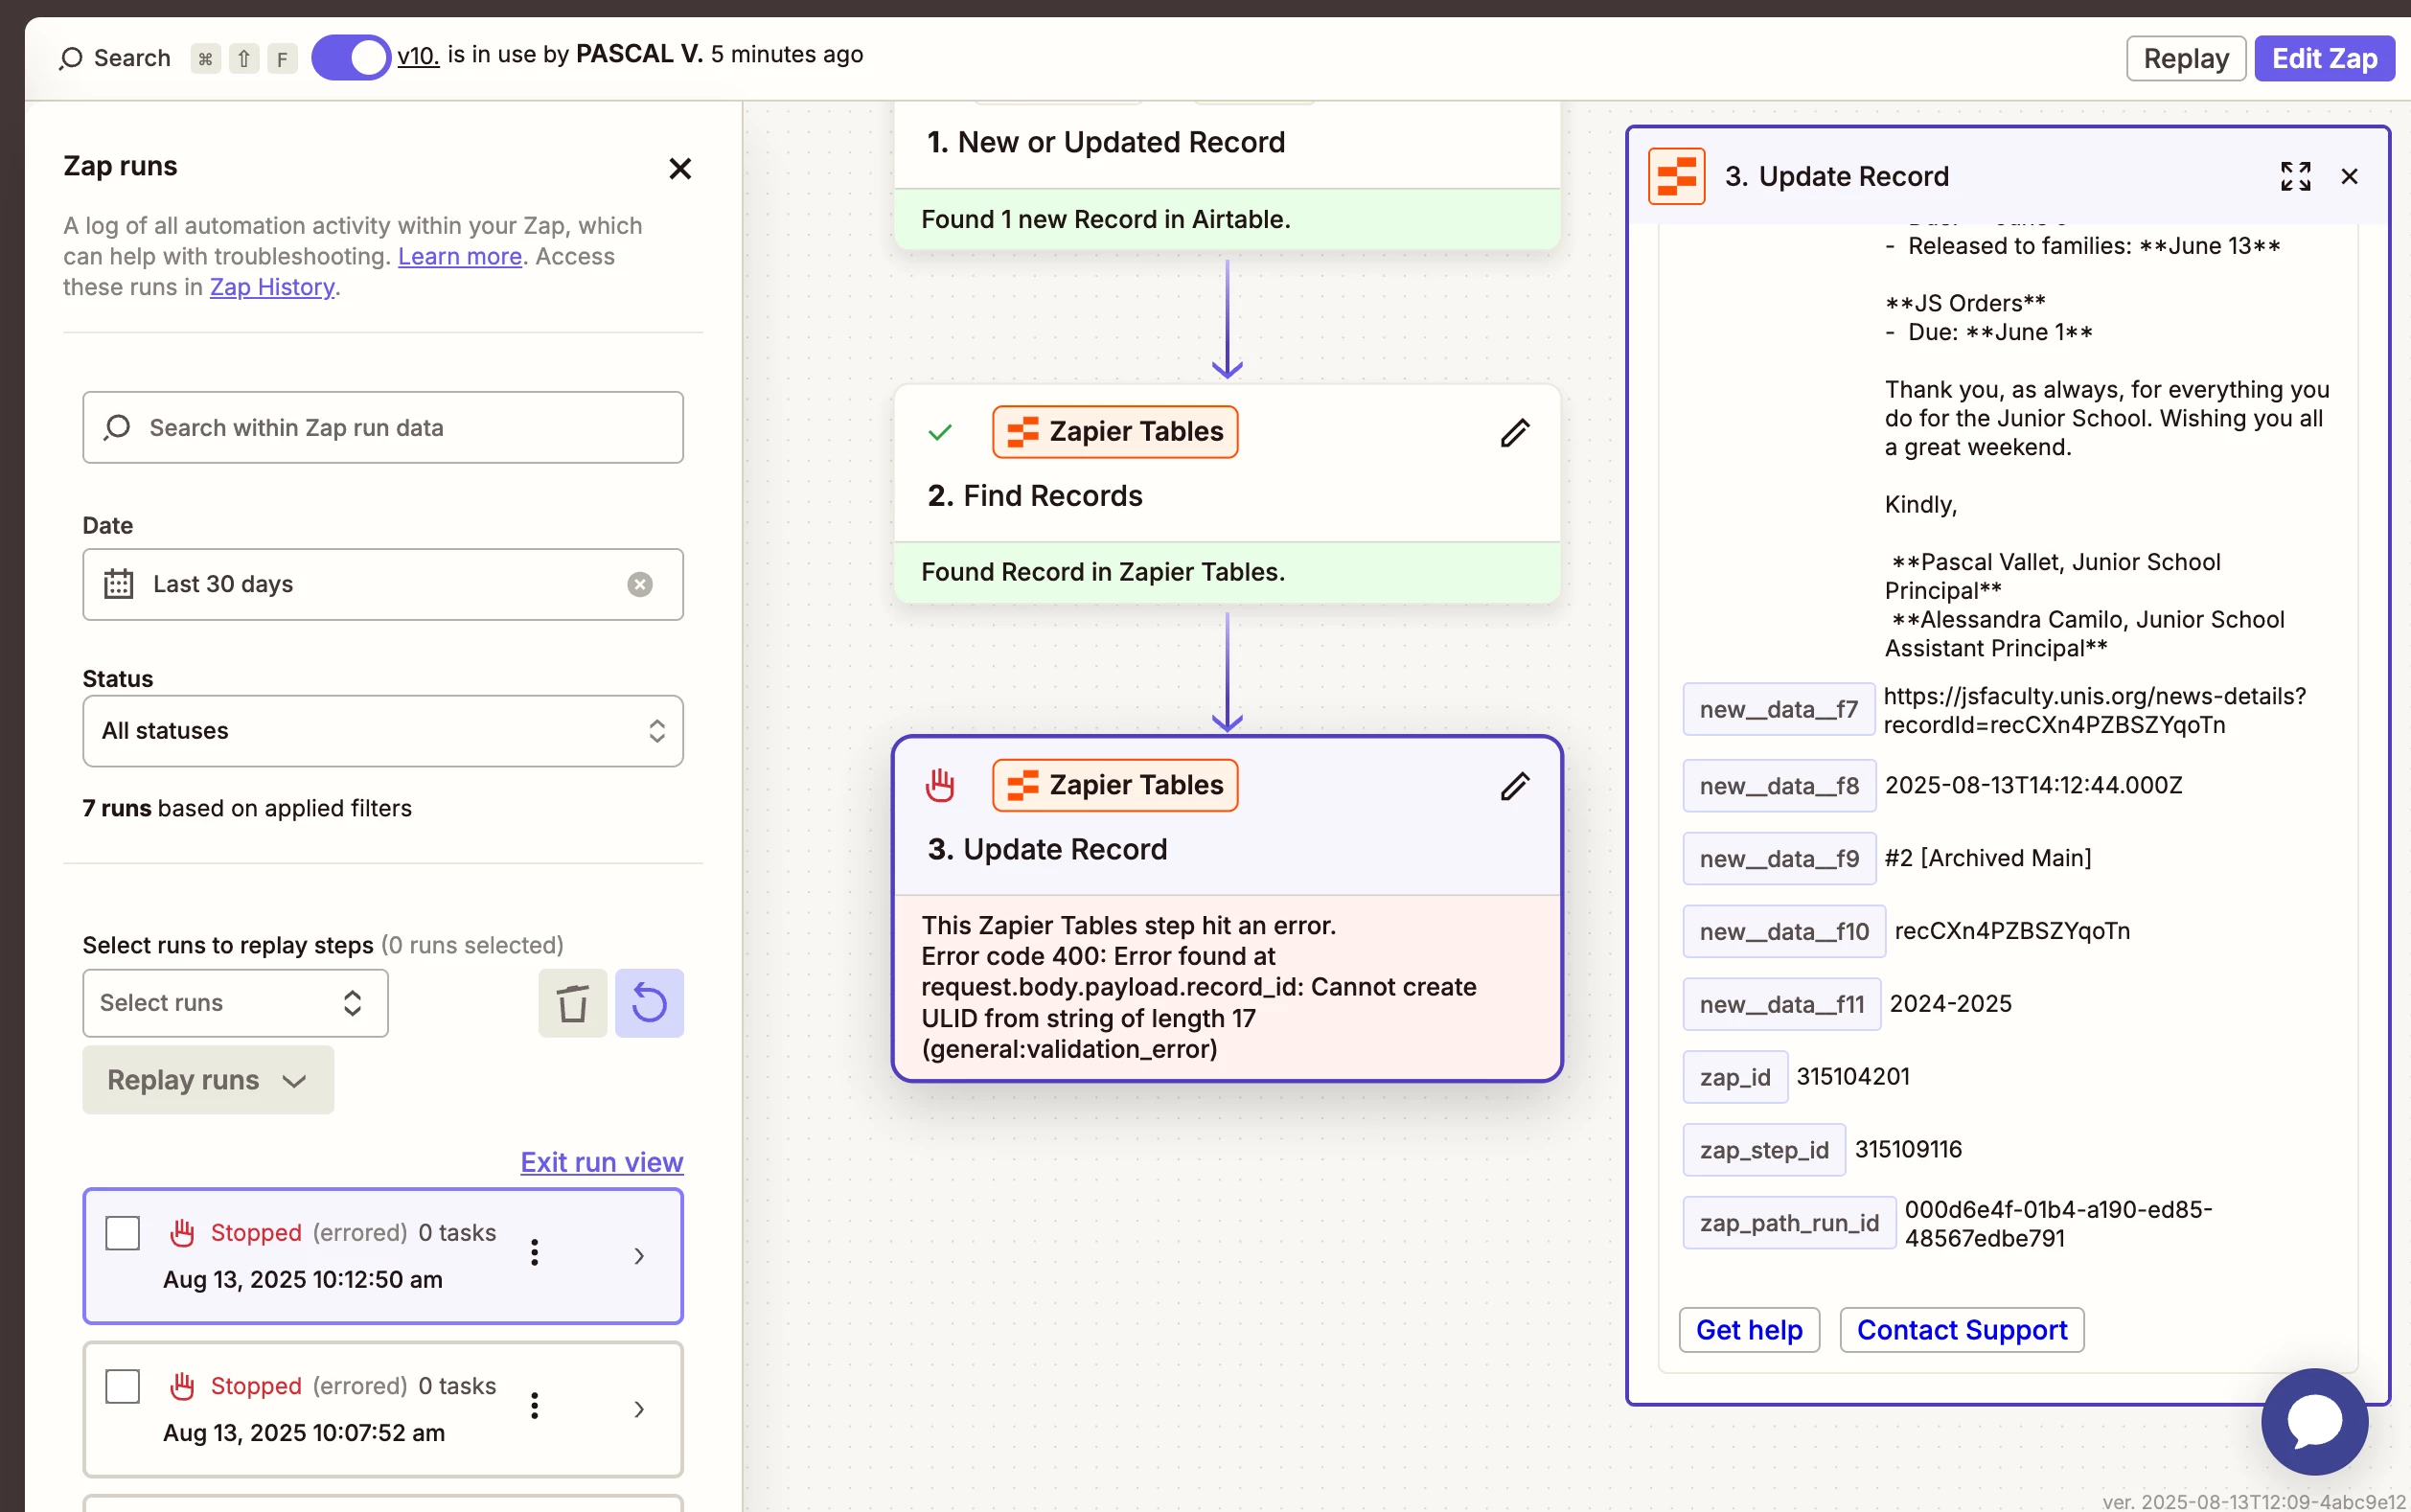Click the error hand icon on Update Record
Viewport: 2411px width, 1512px height.
940,785
